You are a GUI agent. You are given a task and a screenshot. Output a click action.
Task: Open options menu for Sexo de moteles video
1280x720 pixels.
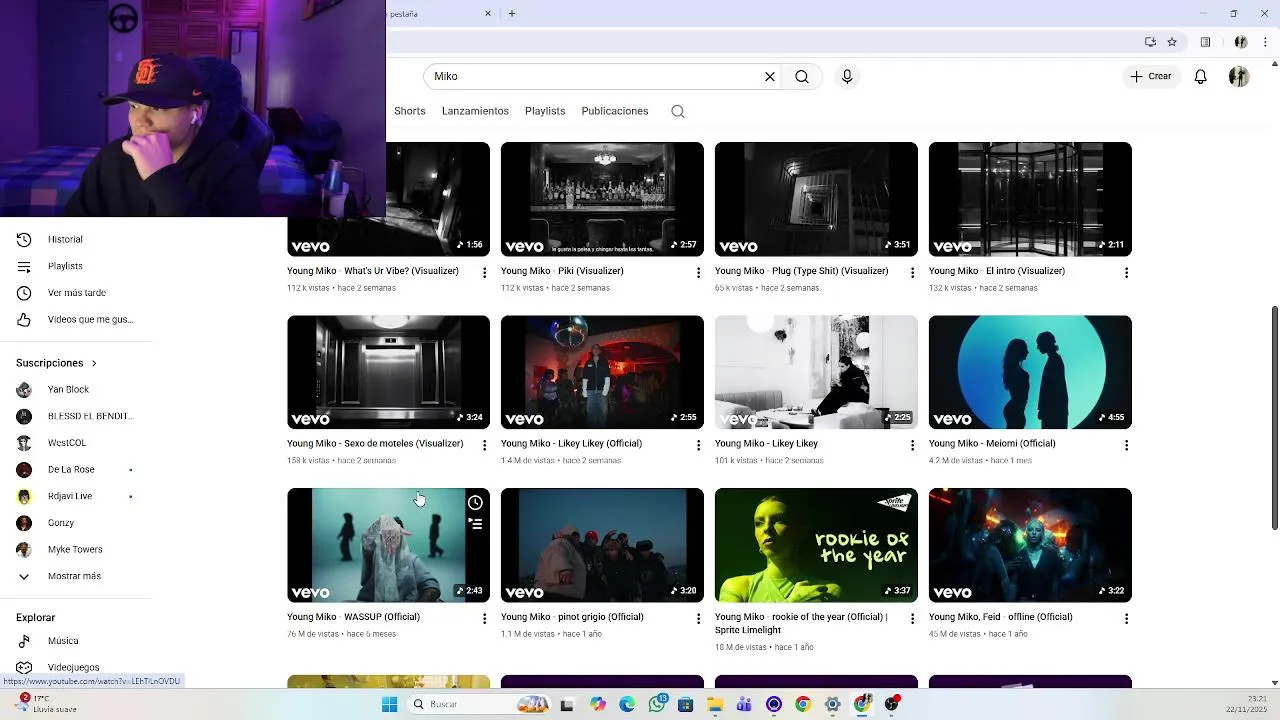pos(484,446)
